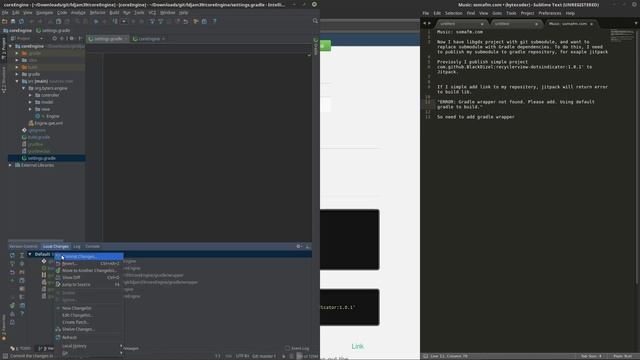This screenshot has width=640, height=360.
Task: Switch to coreEngine editor tab
Action: click(x=149, y=39)
